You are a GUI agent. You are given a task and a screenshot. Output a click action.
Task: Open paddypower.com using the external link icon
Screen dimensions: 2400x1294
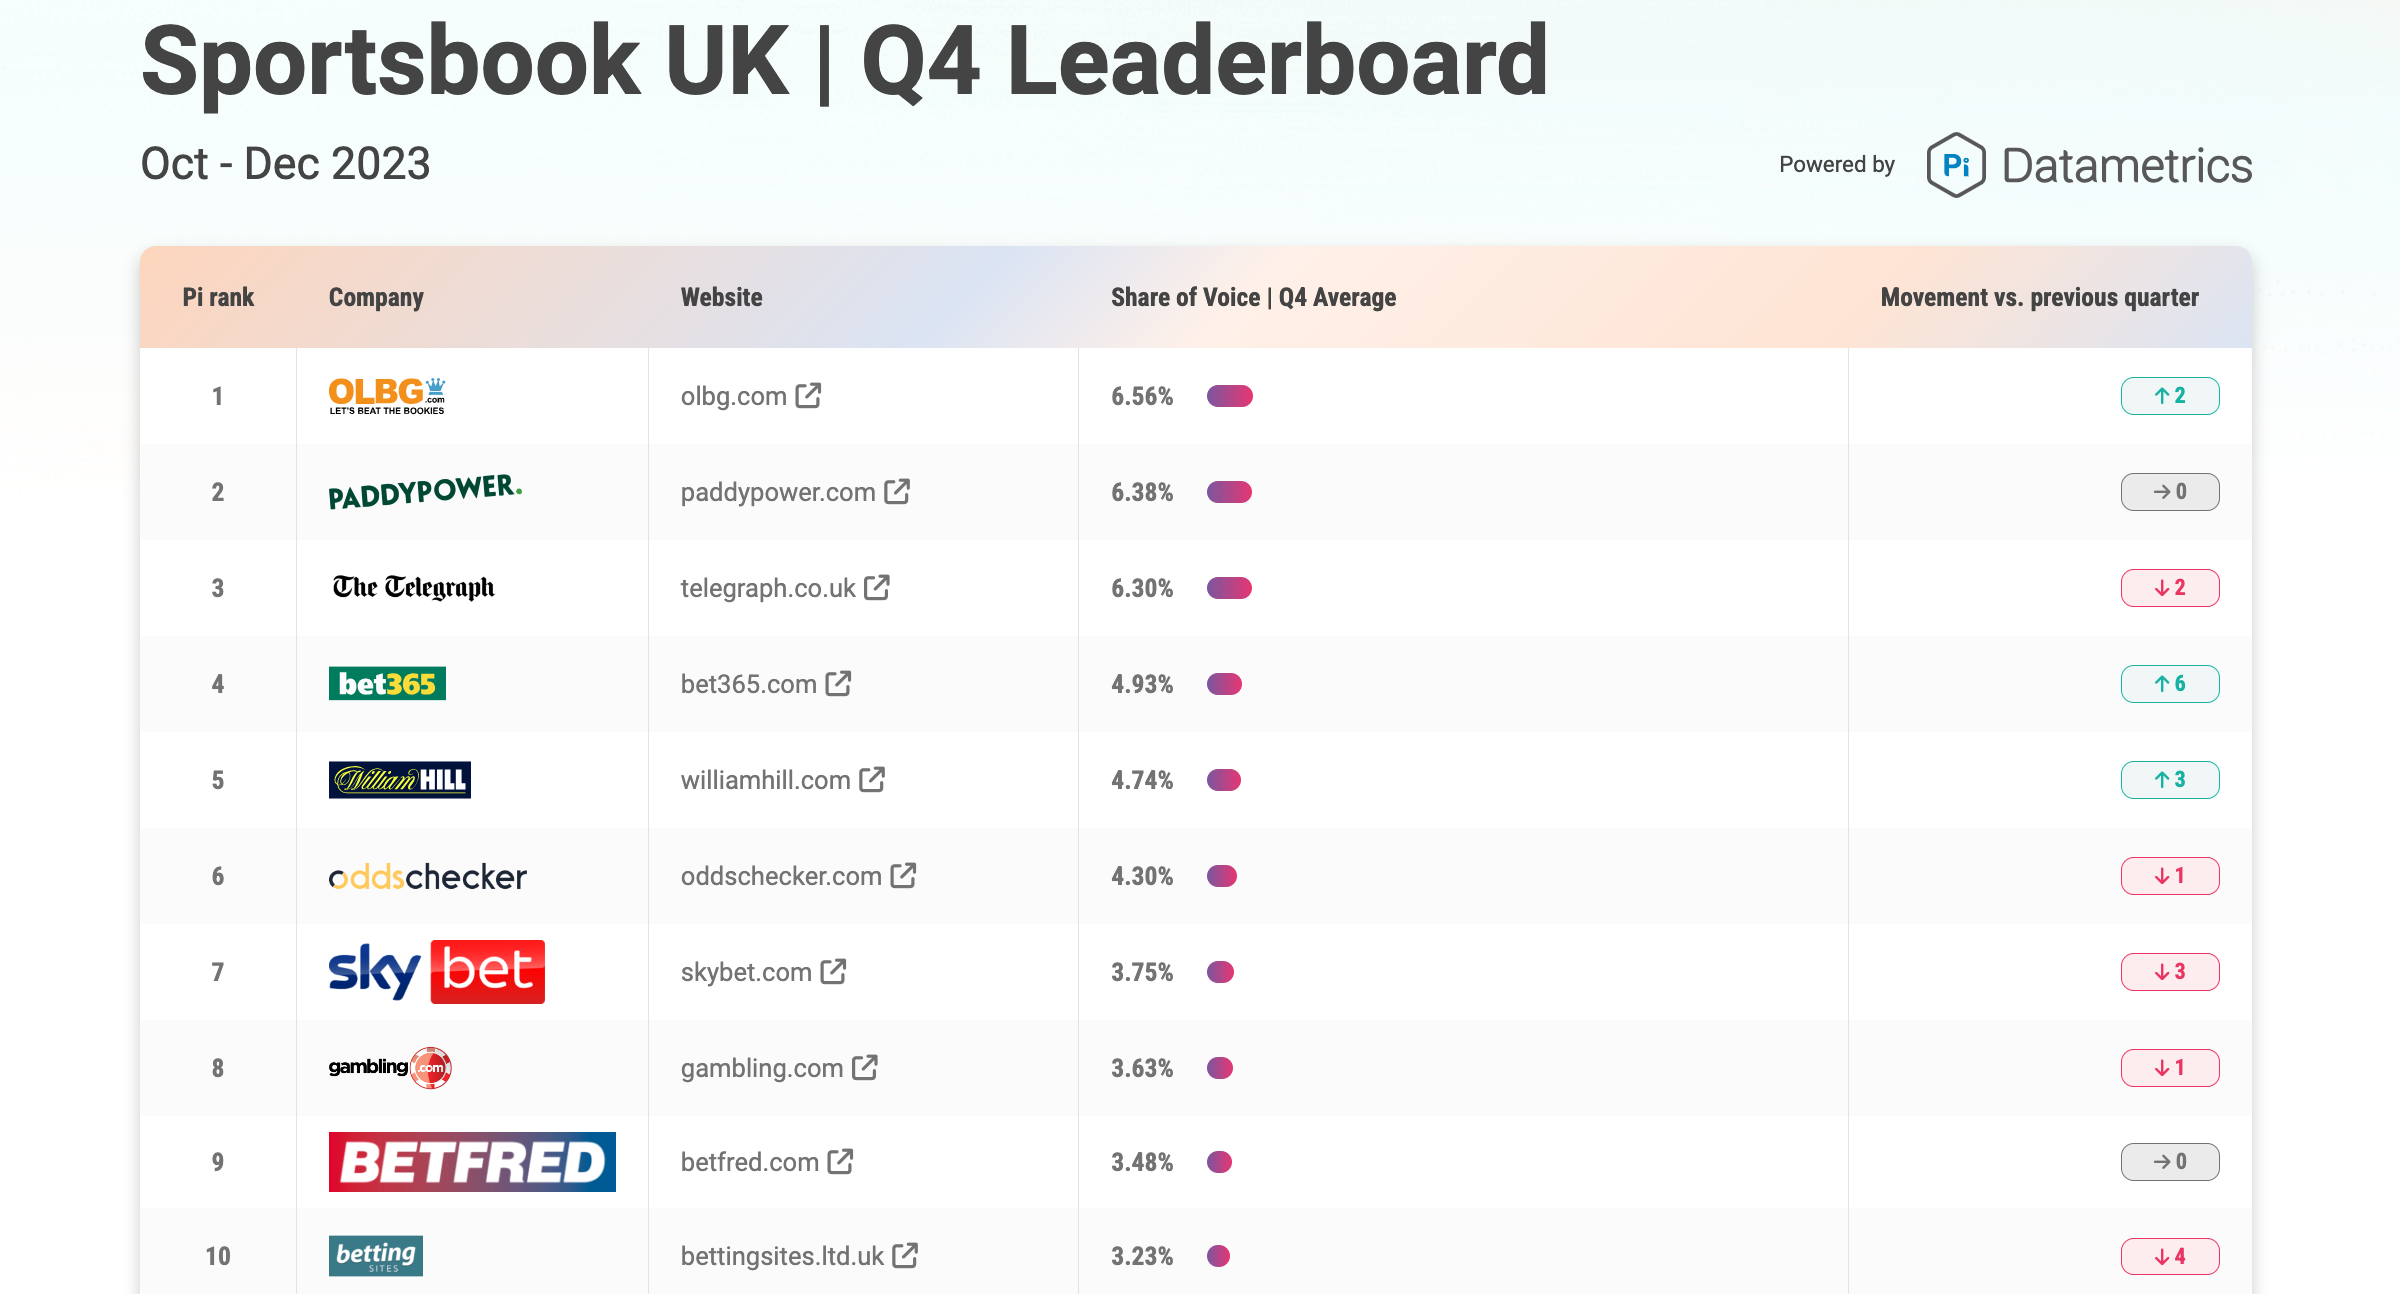pos(897,491)
